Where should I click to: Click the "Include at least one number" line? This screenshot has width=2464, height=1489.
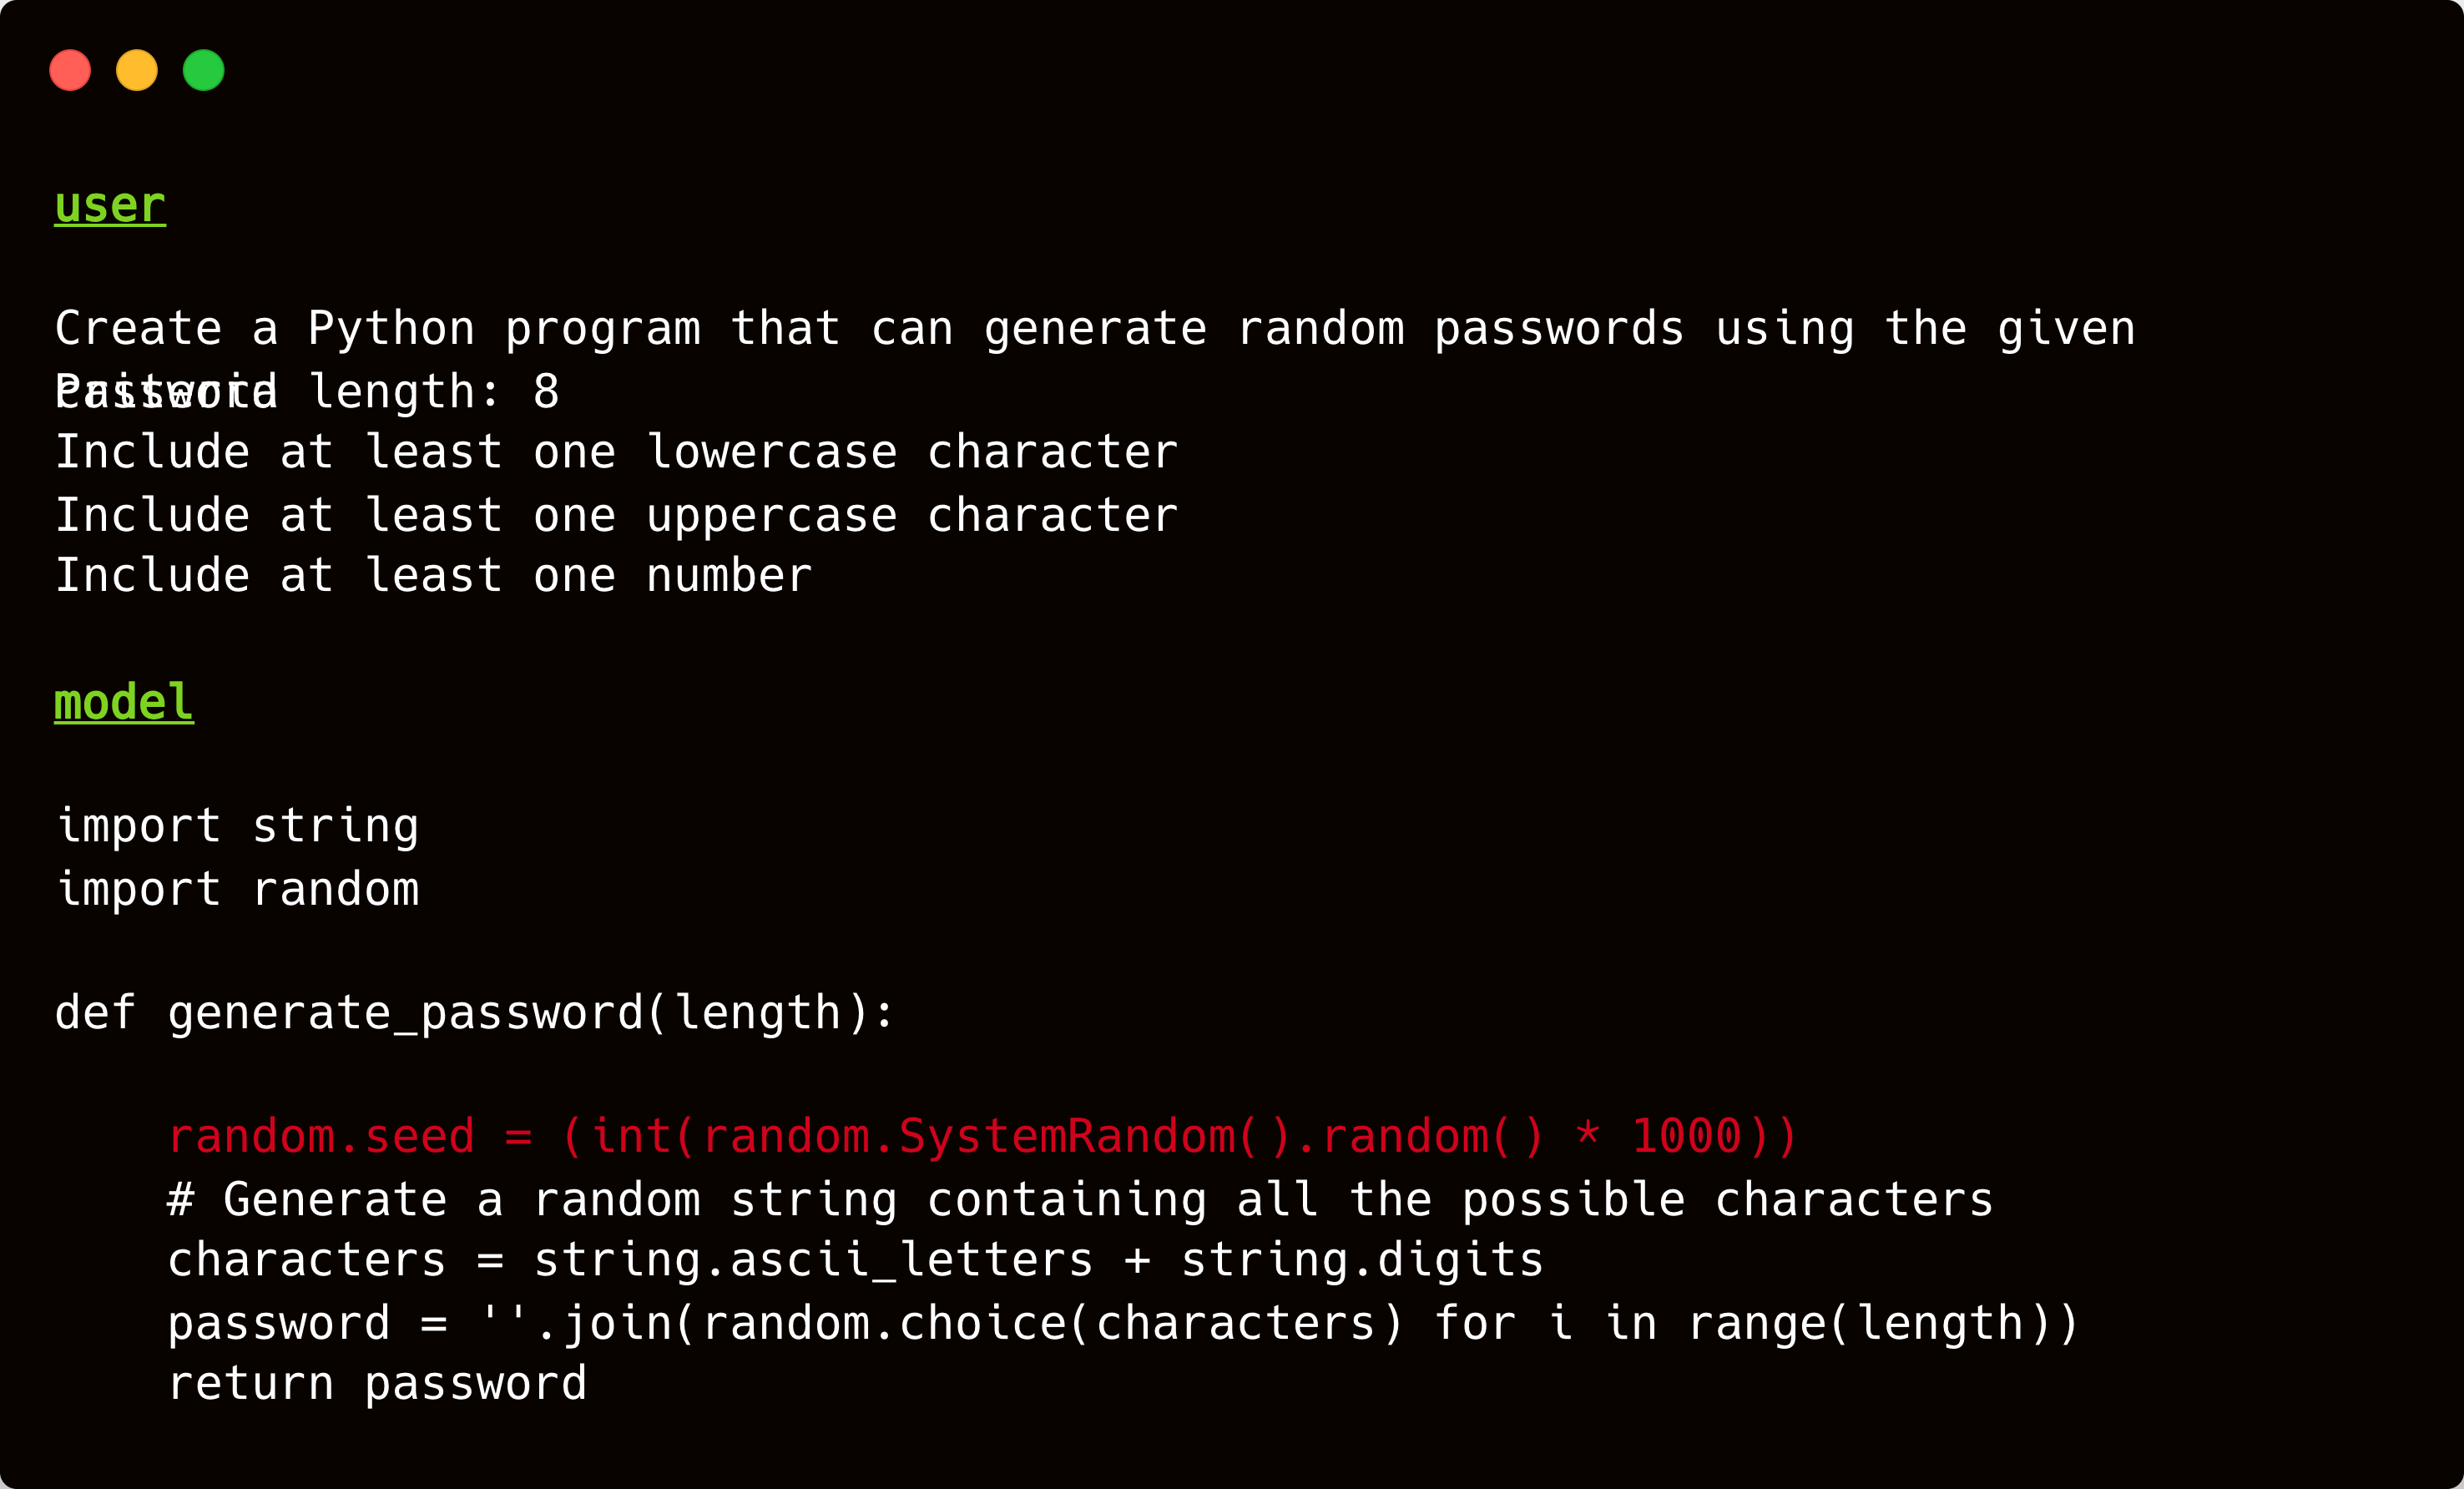click(x=433, y=576)
